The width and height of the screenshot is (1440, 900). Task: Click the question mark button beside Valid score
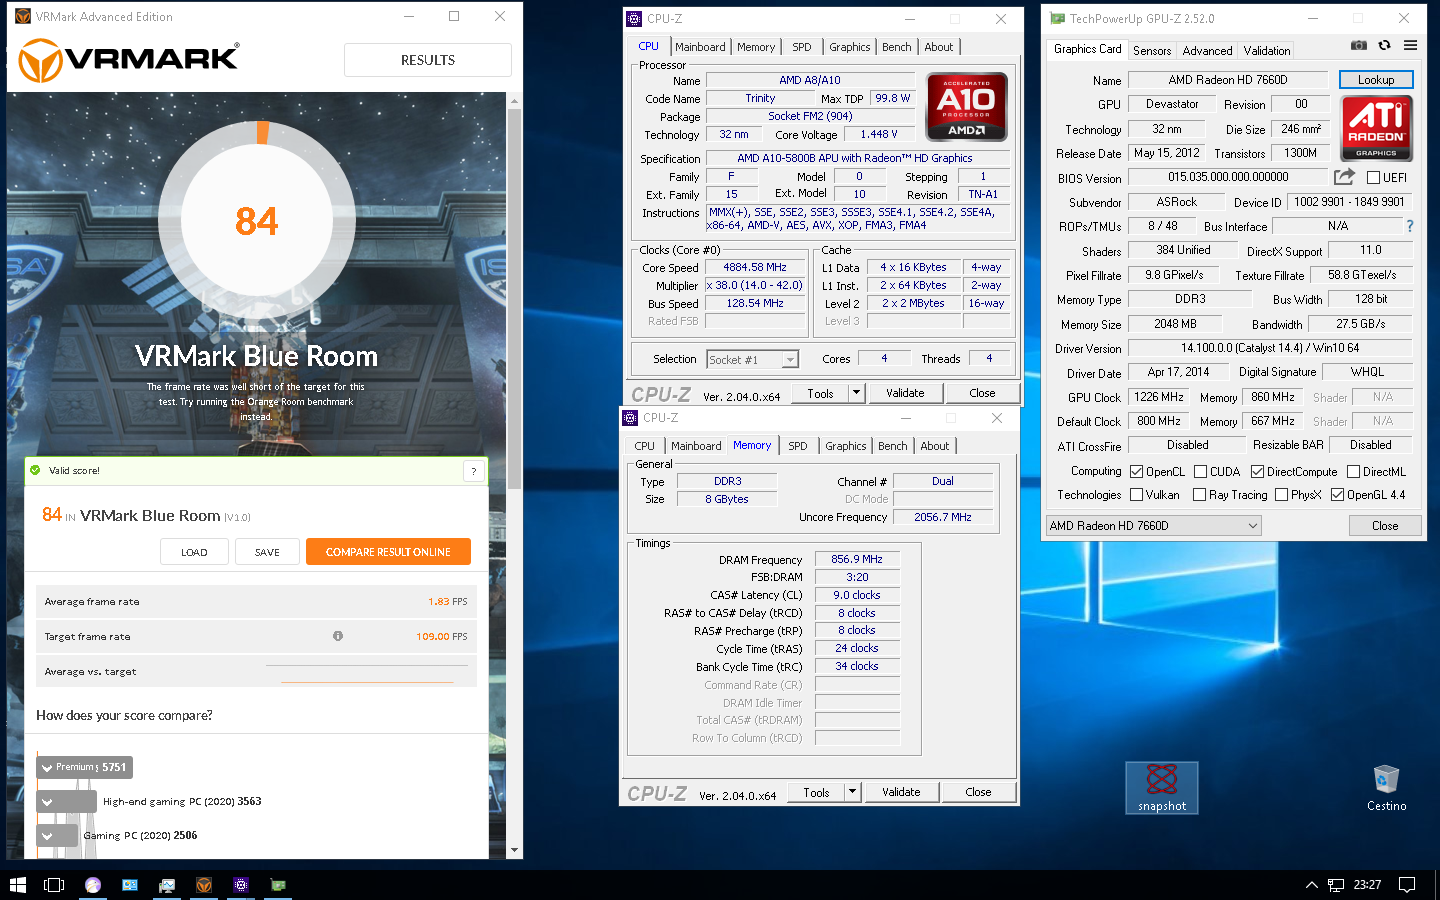474,471
